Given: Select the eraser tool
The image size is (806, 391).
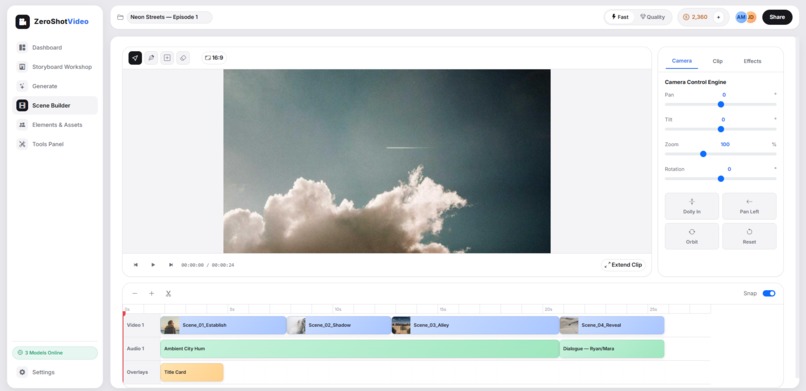Looking at the screenshot, I should (x=183, y=58).
